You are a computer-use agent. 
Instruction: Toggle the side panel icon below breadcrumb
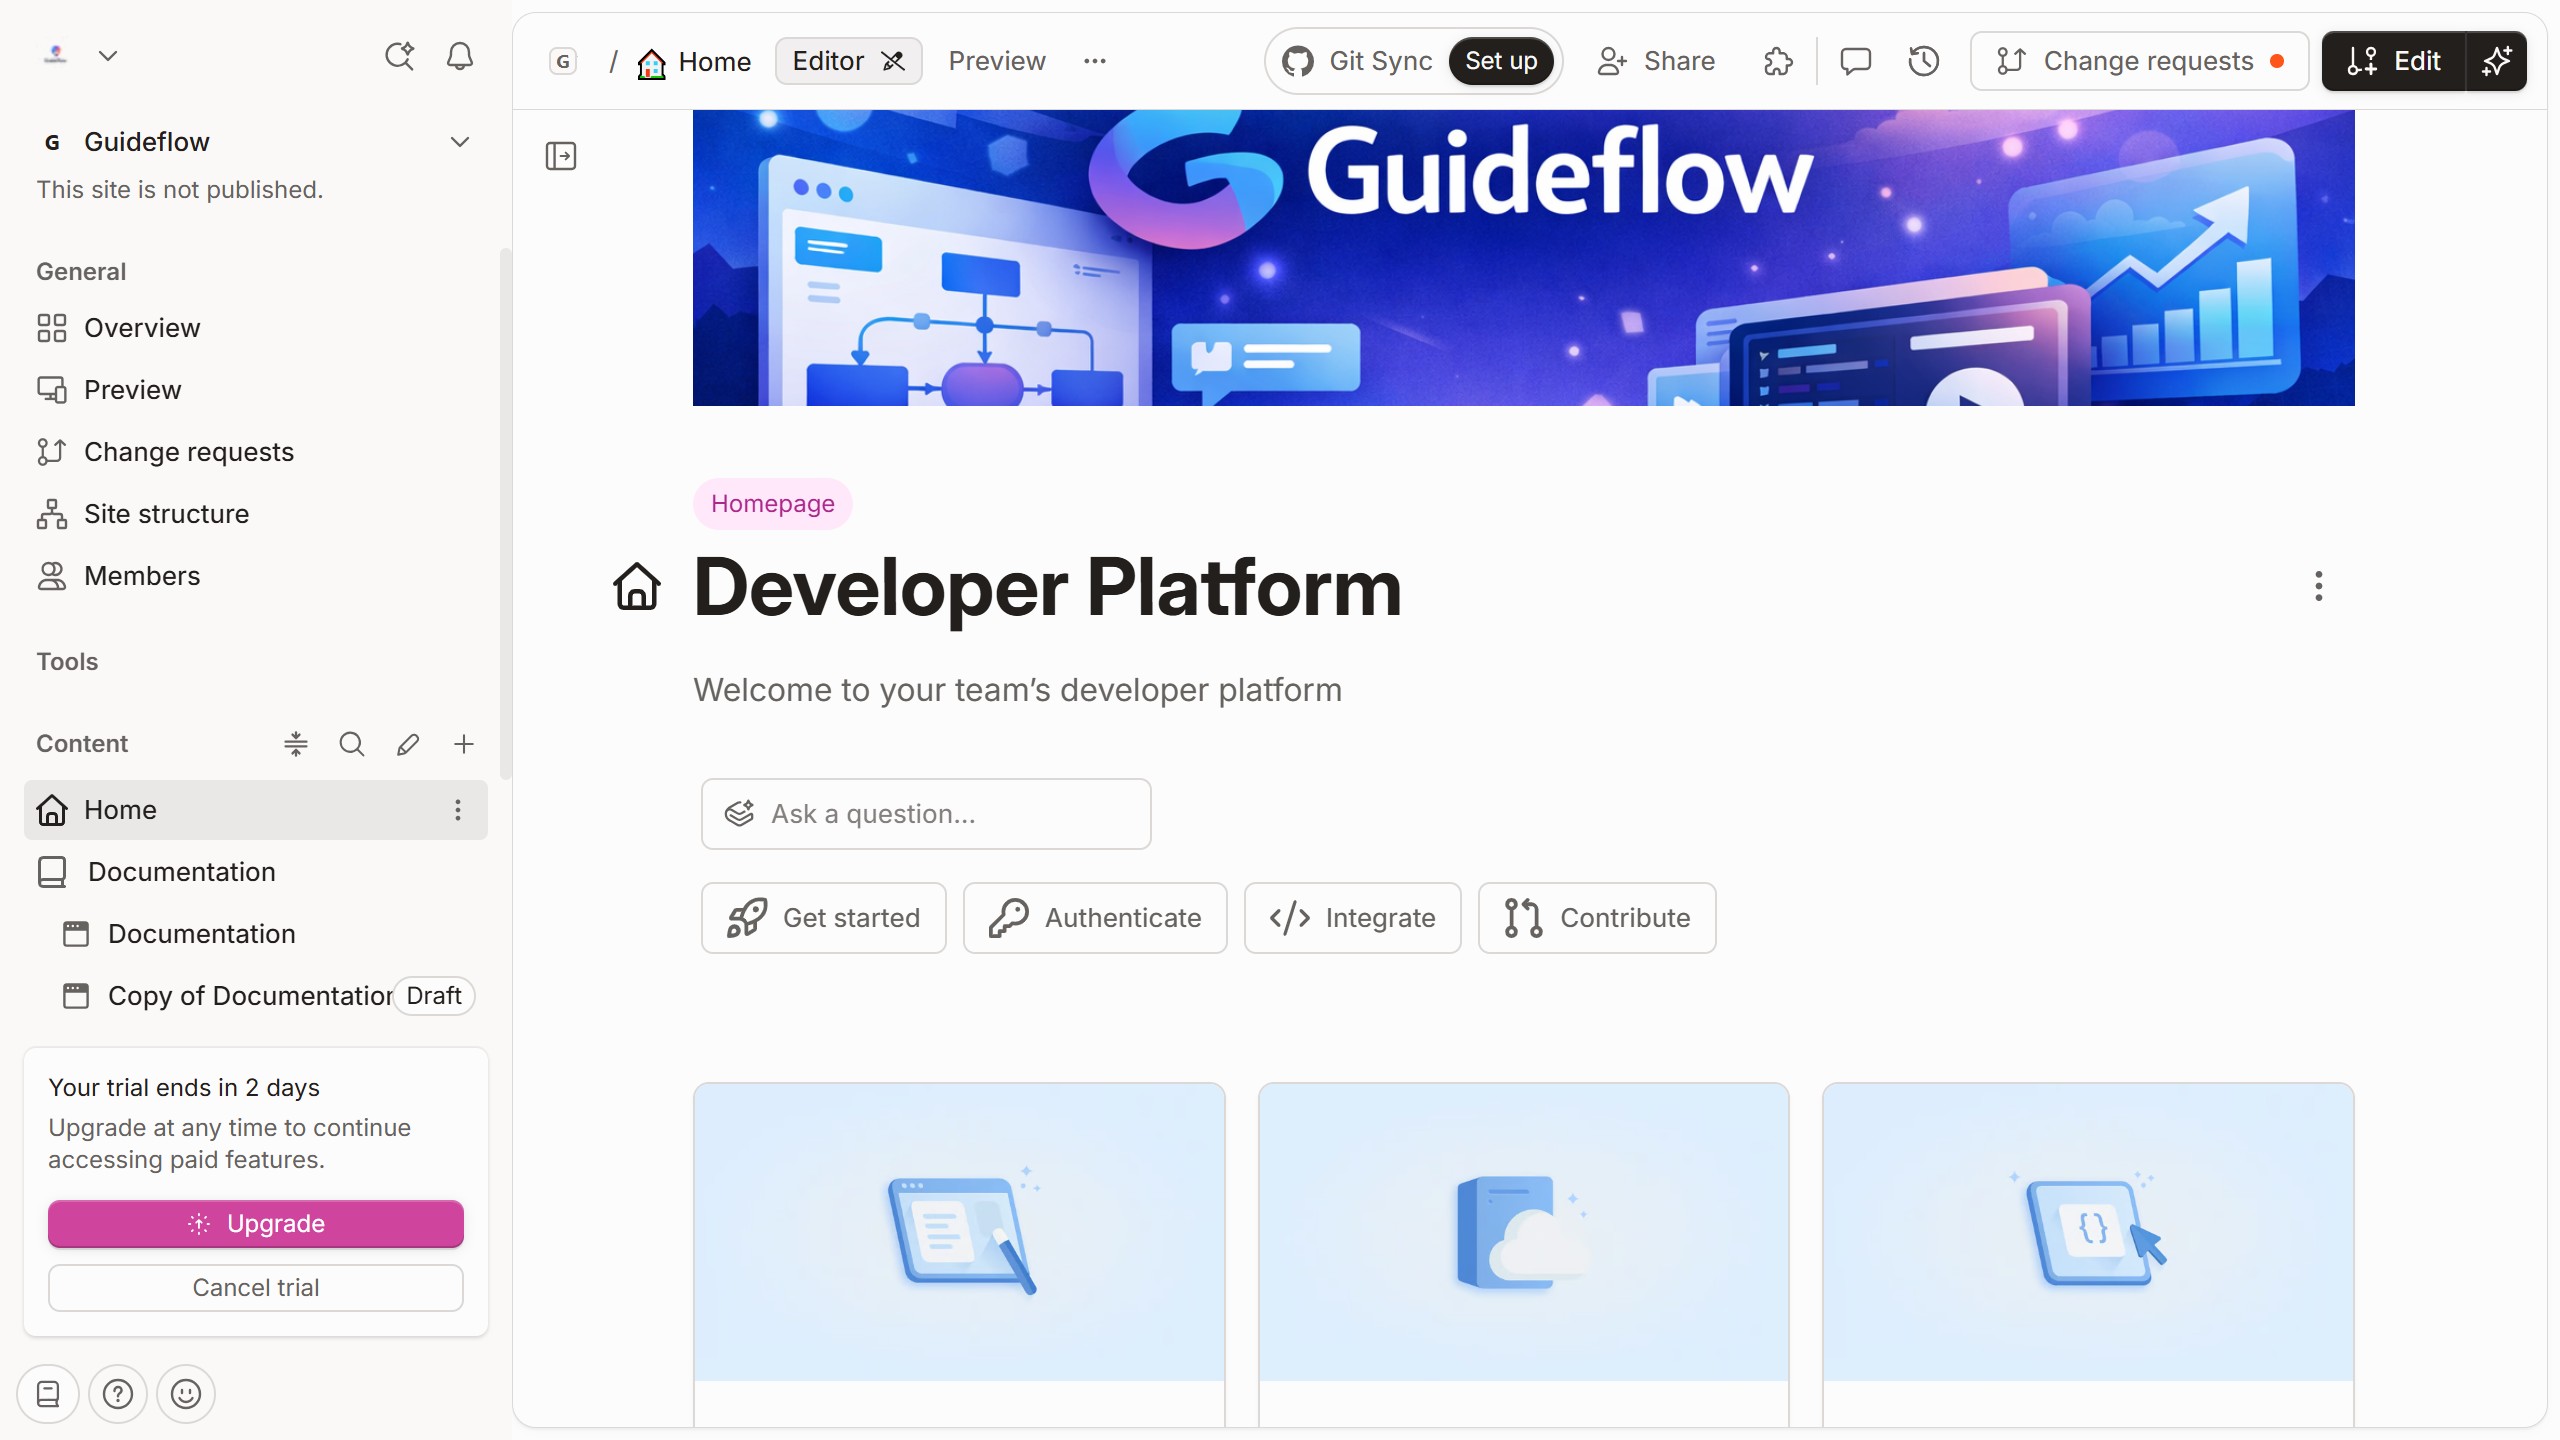(561, 156)
